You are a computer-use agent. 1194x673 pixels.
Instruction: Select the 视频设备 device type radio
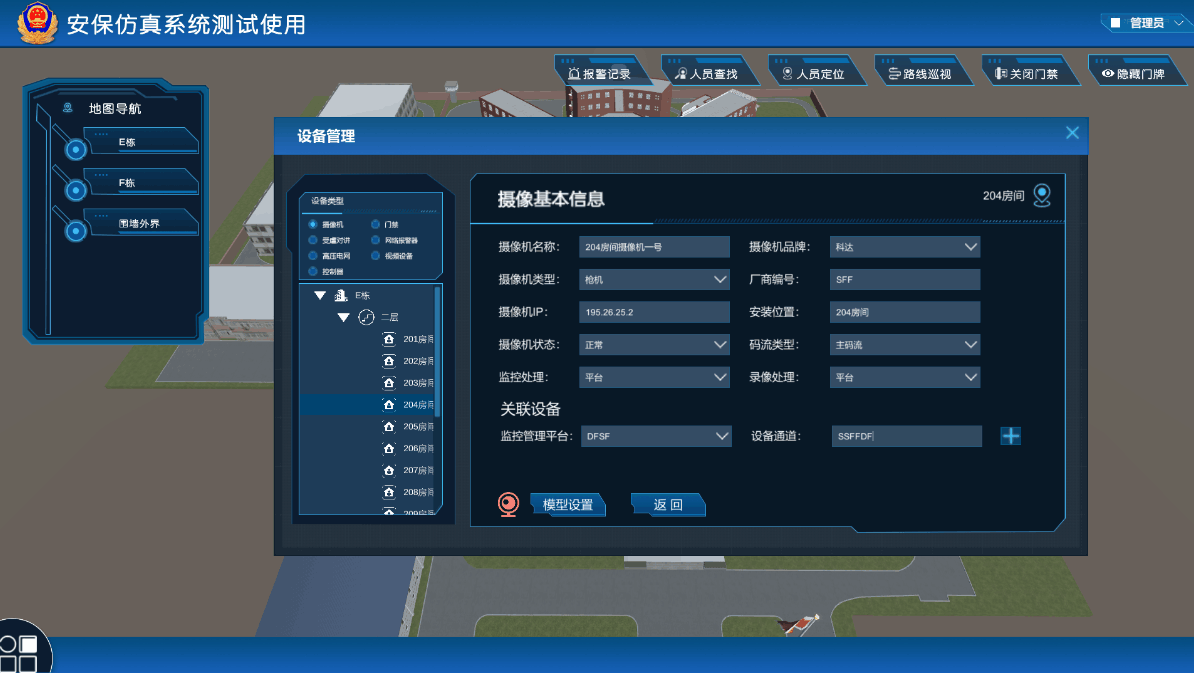375,256
